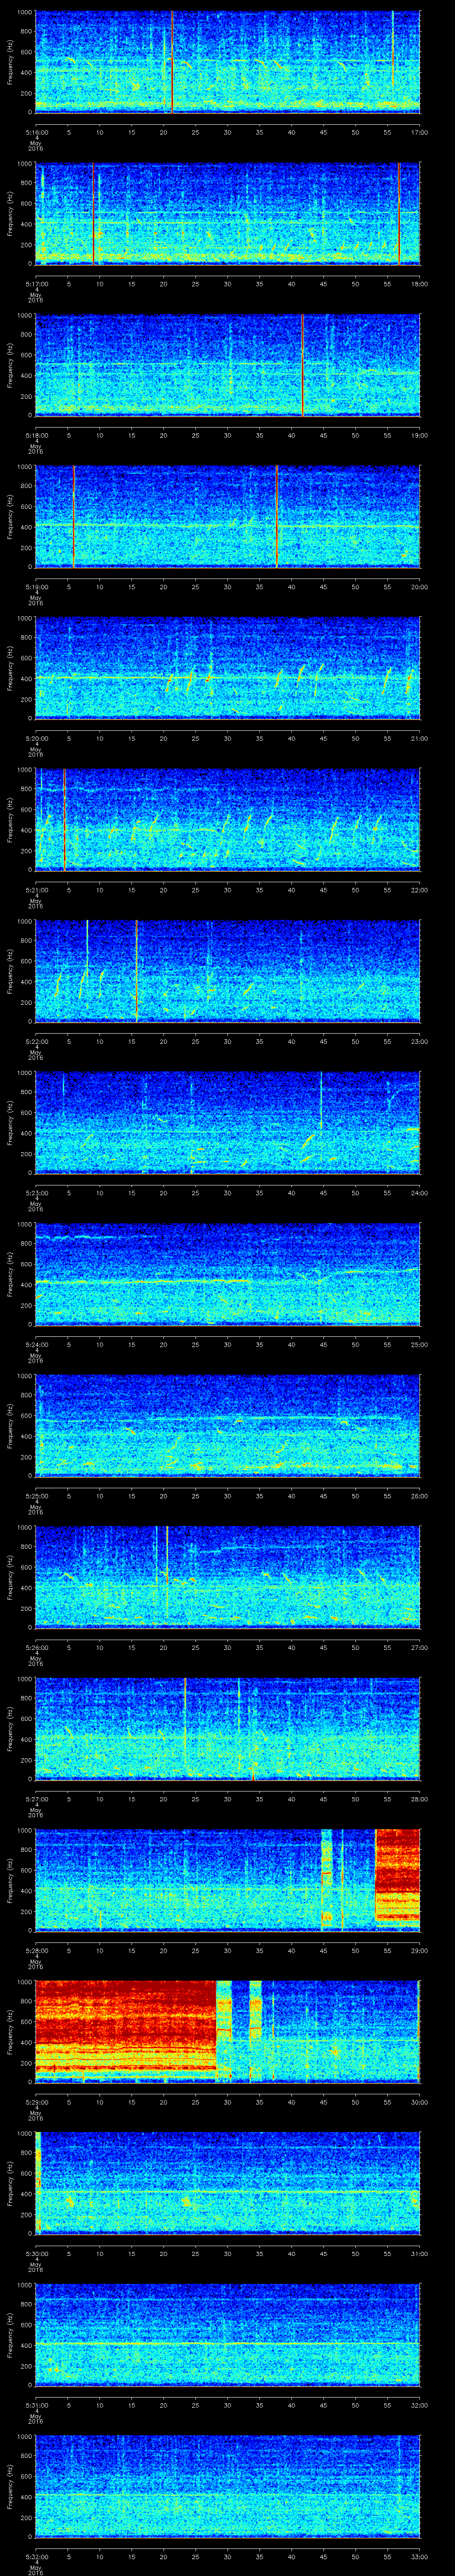Screen dimensions: 455x2576
Task: Click the 27:00 end time label
Action: tap(419, 1648)
